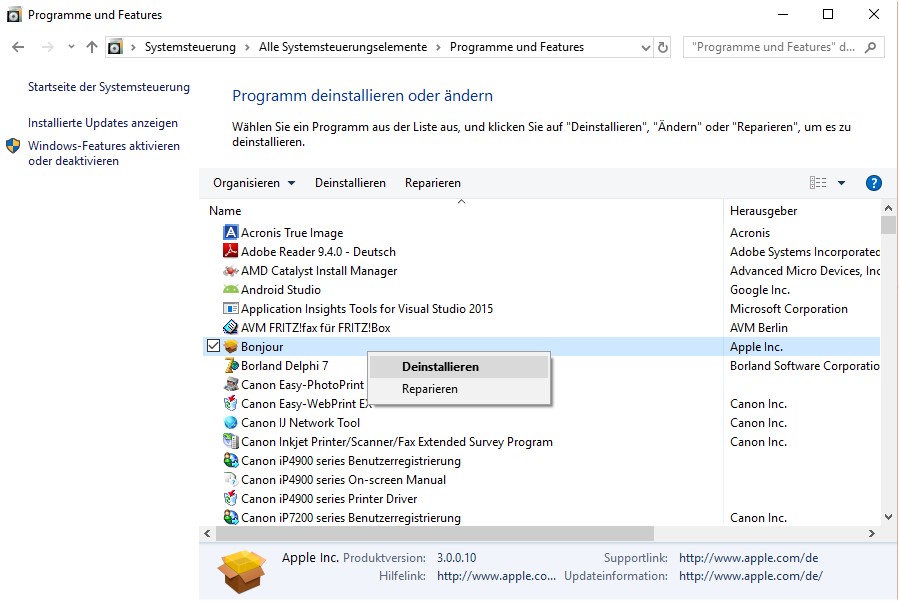The image size is (899, 601).
Task: Click the iP4900 On-screen Manual icon
Action: coord(230,479)
